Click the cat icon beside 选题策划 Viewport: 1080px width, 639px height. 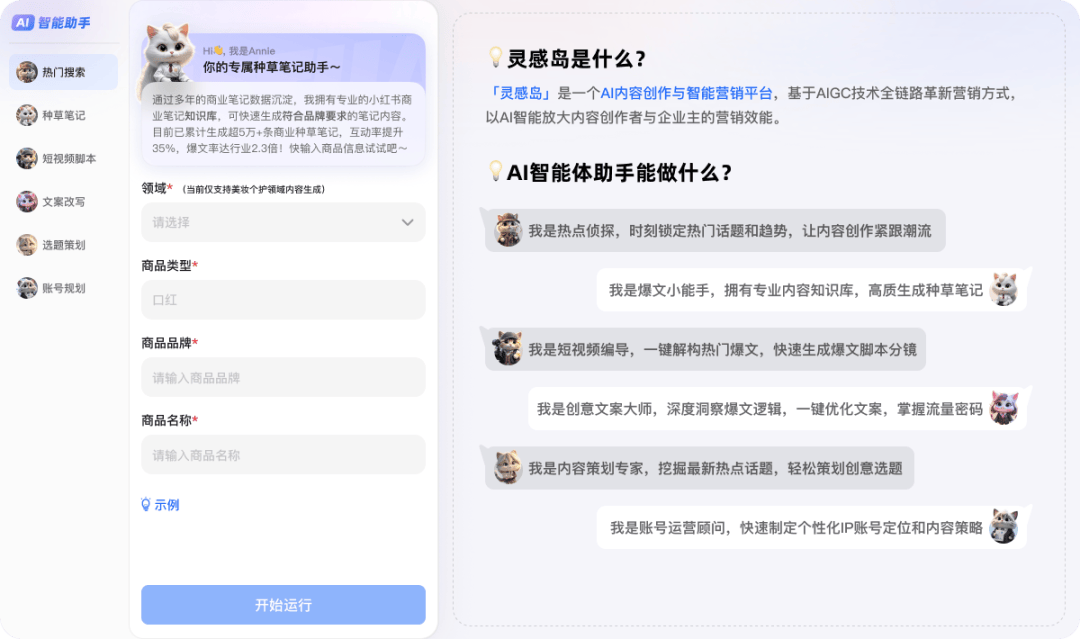click(x=27, y=245)
